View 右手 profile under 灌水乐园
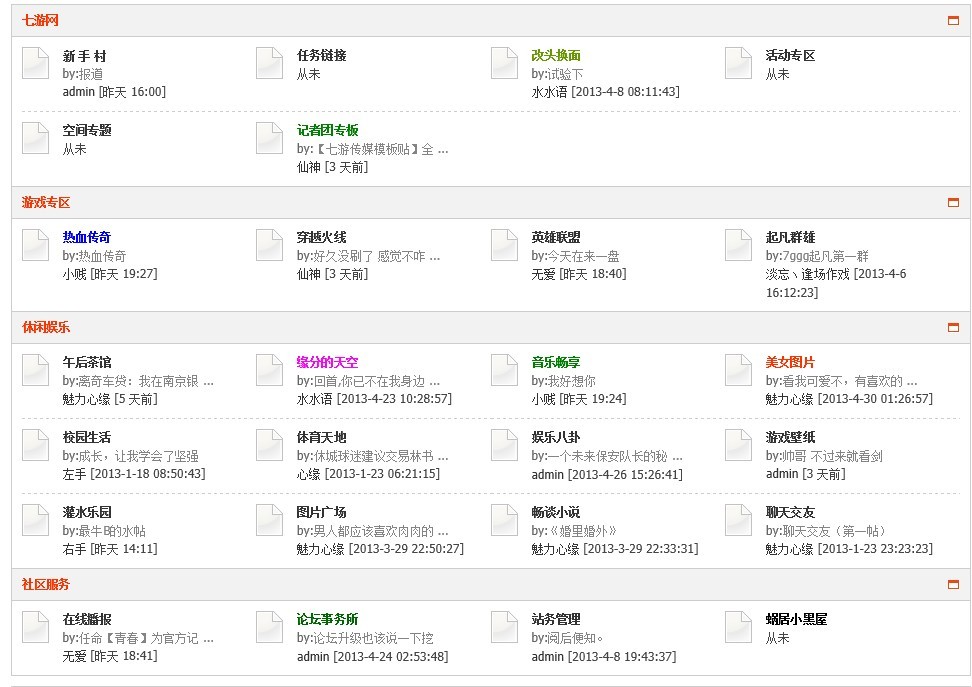 74,549
